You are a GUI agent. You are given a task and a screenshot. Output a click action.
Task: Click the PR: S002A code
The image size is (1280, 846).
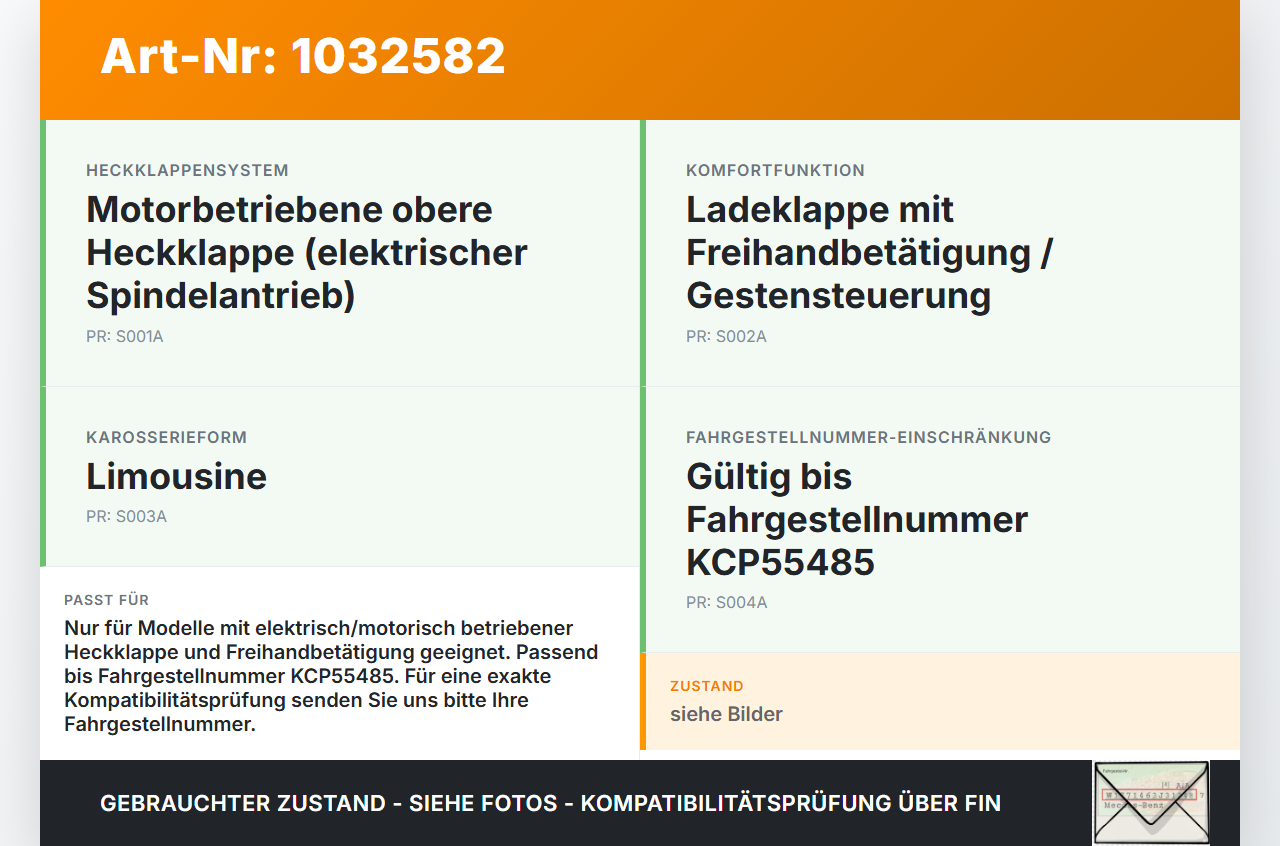tap(726, 336)
